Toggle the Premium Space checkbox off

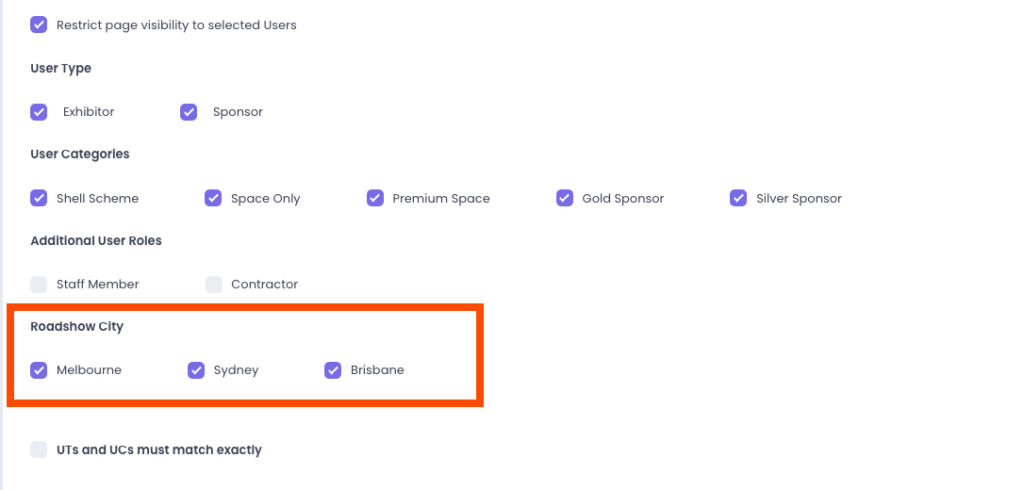[x=375, y=198]
